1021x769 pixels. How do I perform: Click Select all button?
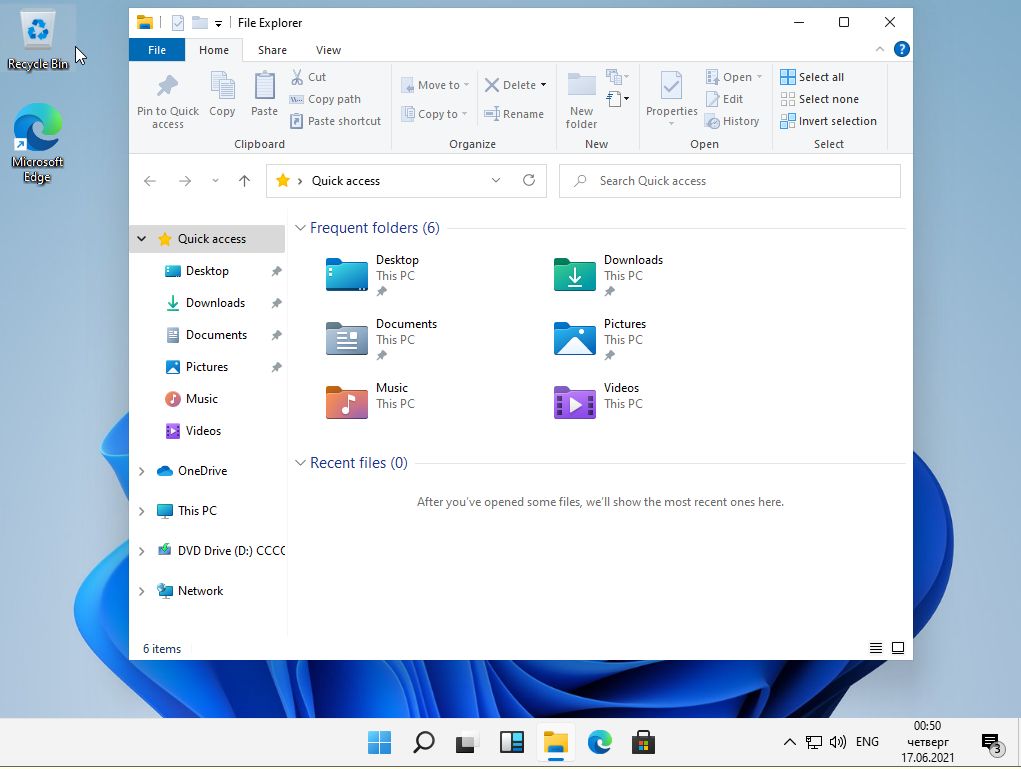812,77
